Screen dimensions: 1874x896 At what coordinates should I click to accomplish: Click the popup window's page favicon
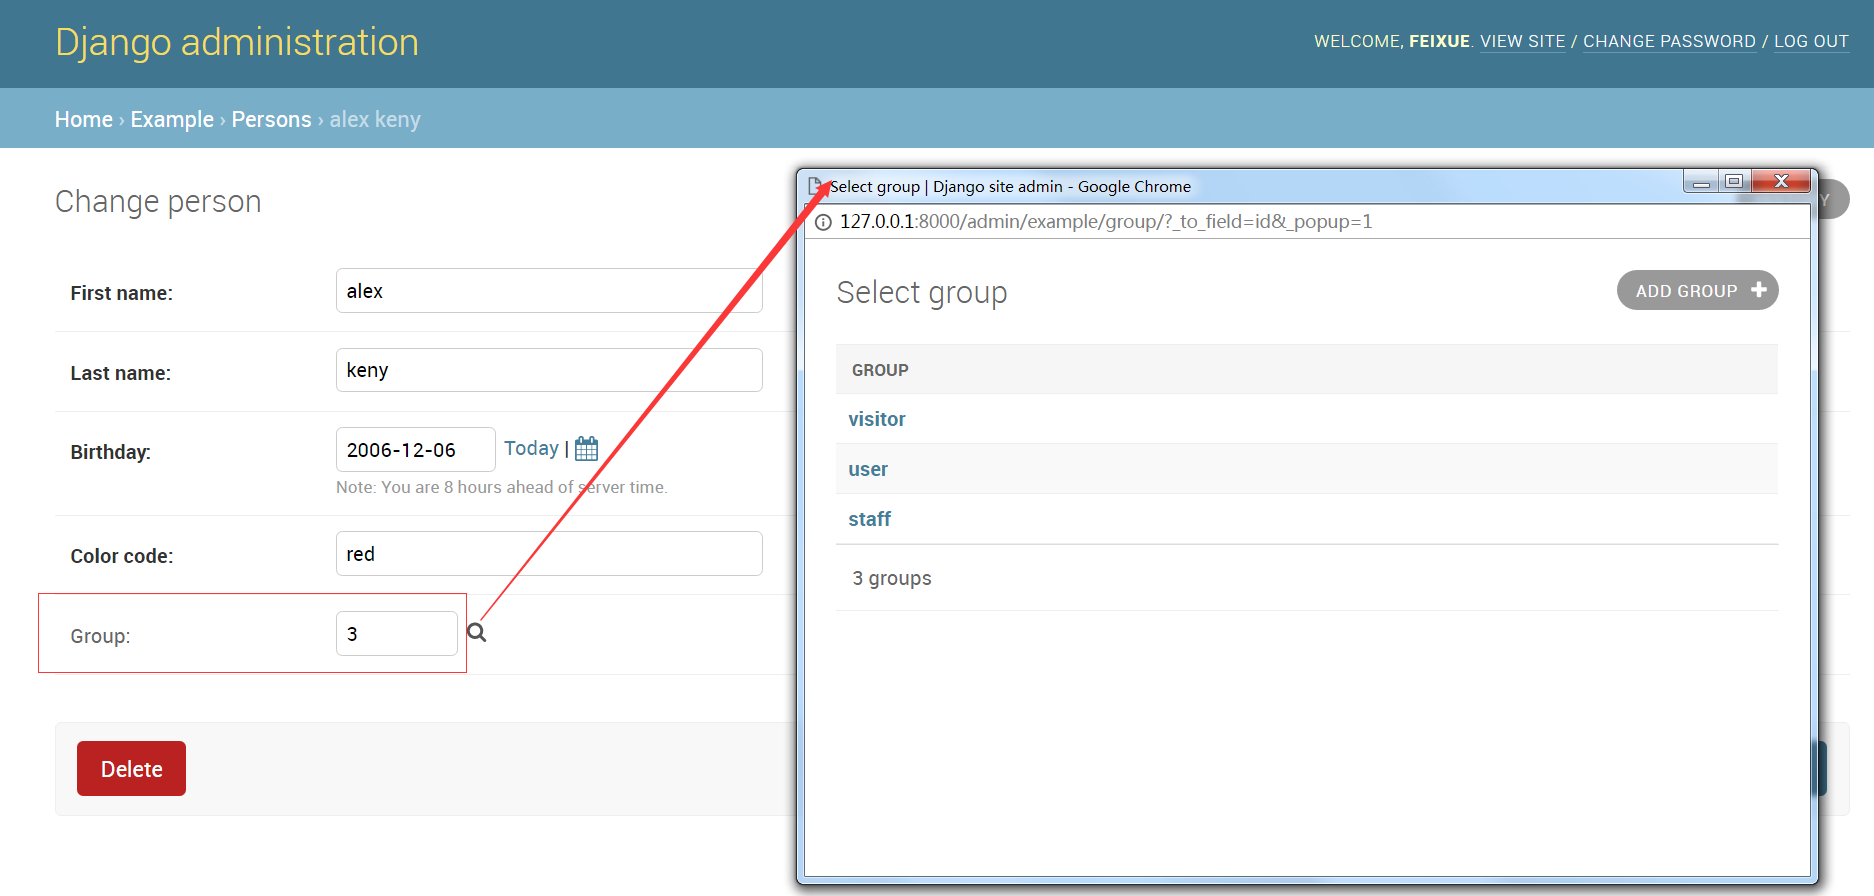click(x=816, y=186)
